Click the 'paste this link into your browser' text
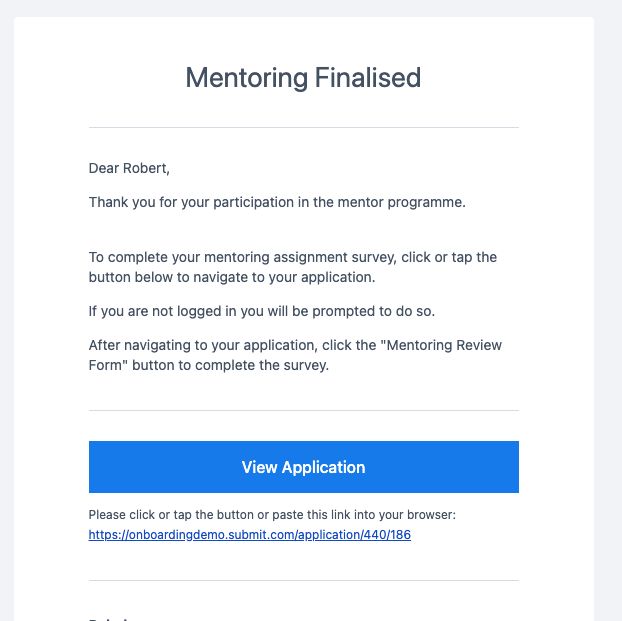The width and height of the screenshot is (622, 621). click(364, 515)
